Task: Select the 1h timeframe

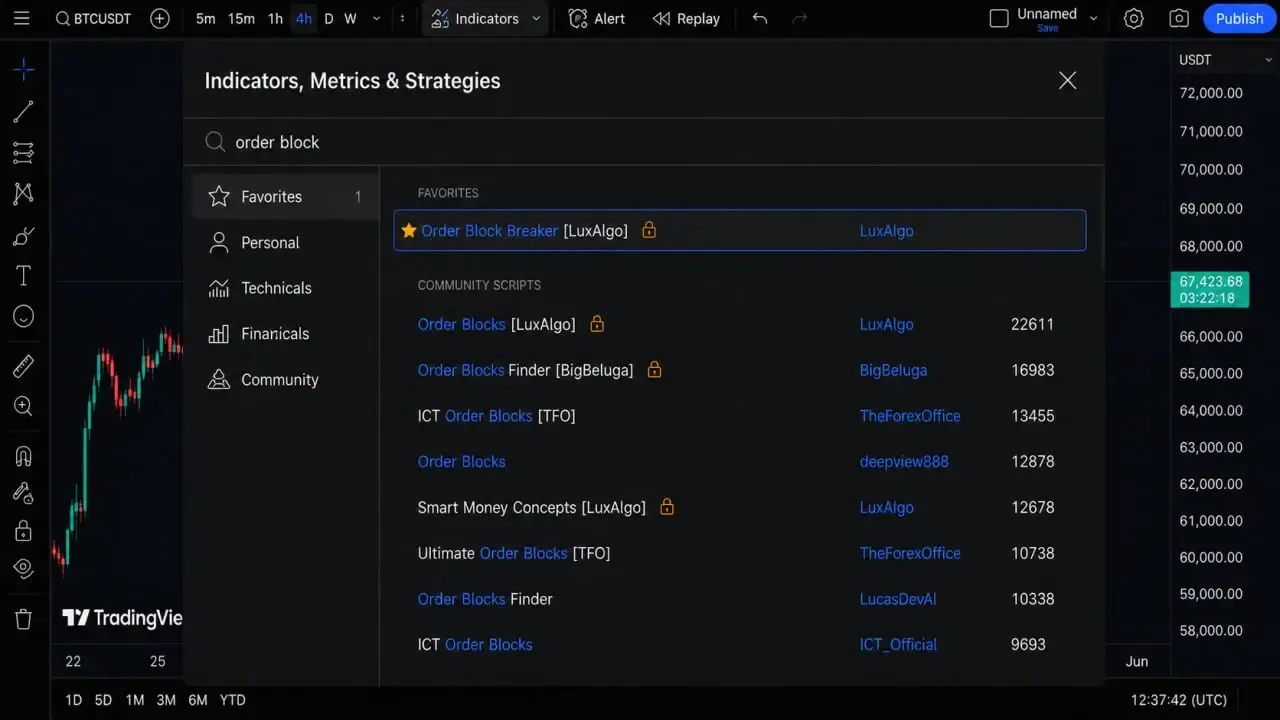Action: click(x=275, y=19)
